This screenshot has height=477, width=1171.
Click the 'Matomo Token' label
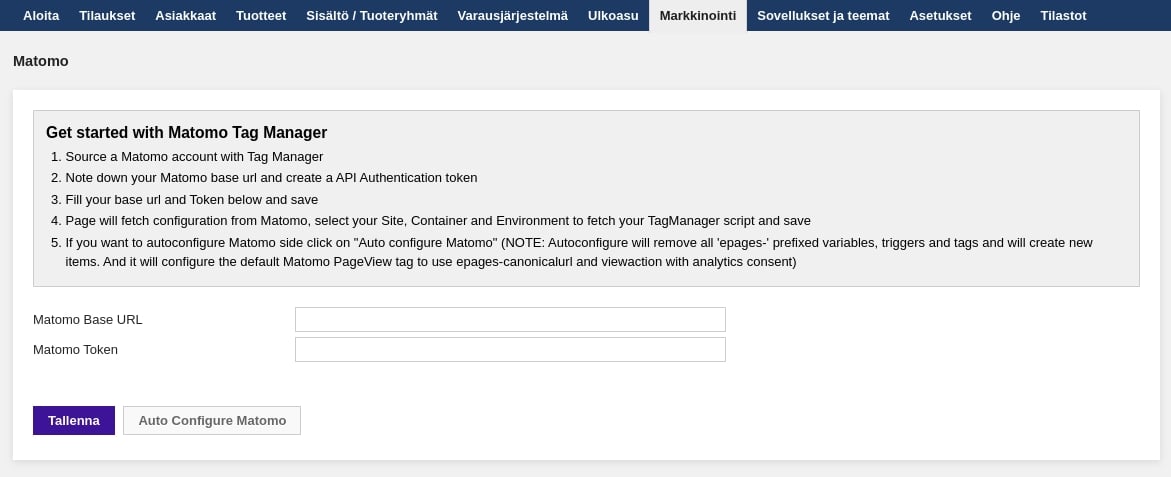[75, 349]
